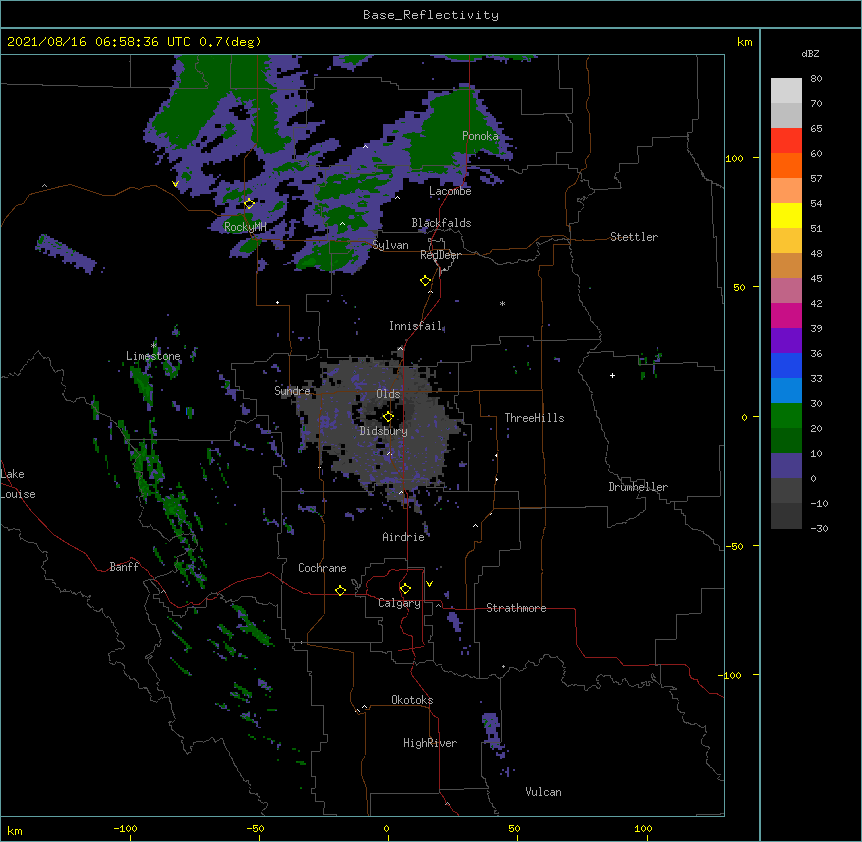Image resolution: width=862 pixels, height=842 pixels.
Task: Click the yellow diamond marker south of Red Deer
Action: tap(426, 281)
